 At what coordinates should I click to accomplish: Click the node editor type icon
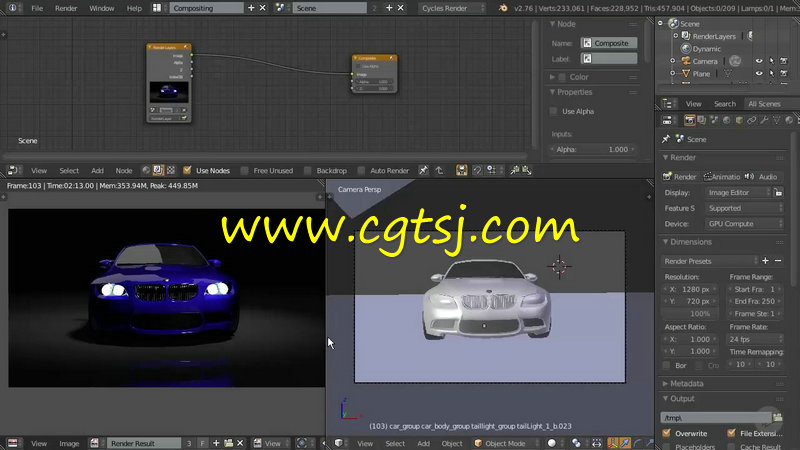point(12,170)
